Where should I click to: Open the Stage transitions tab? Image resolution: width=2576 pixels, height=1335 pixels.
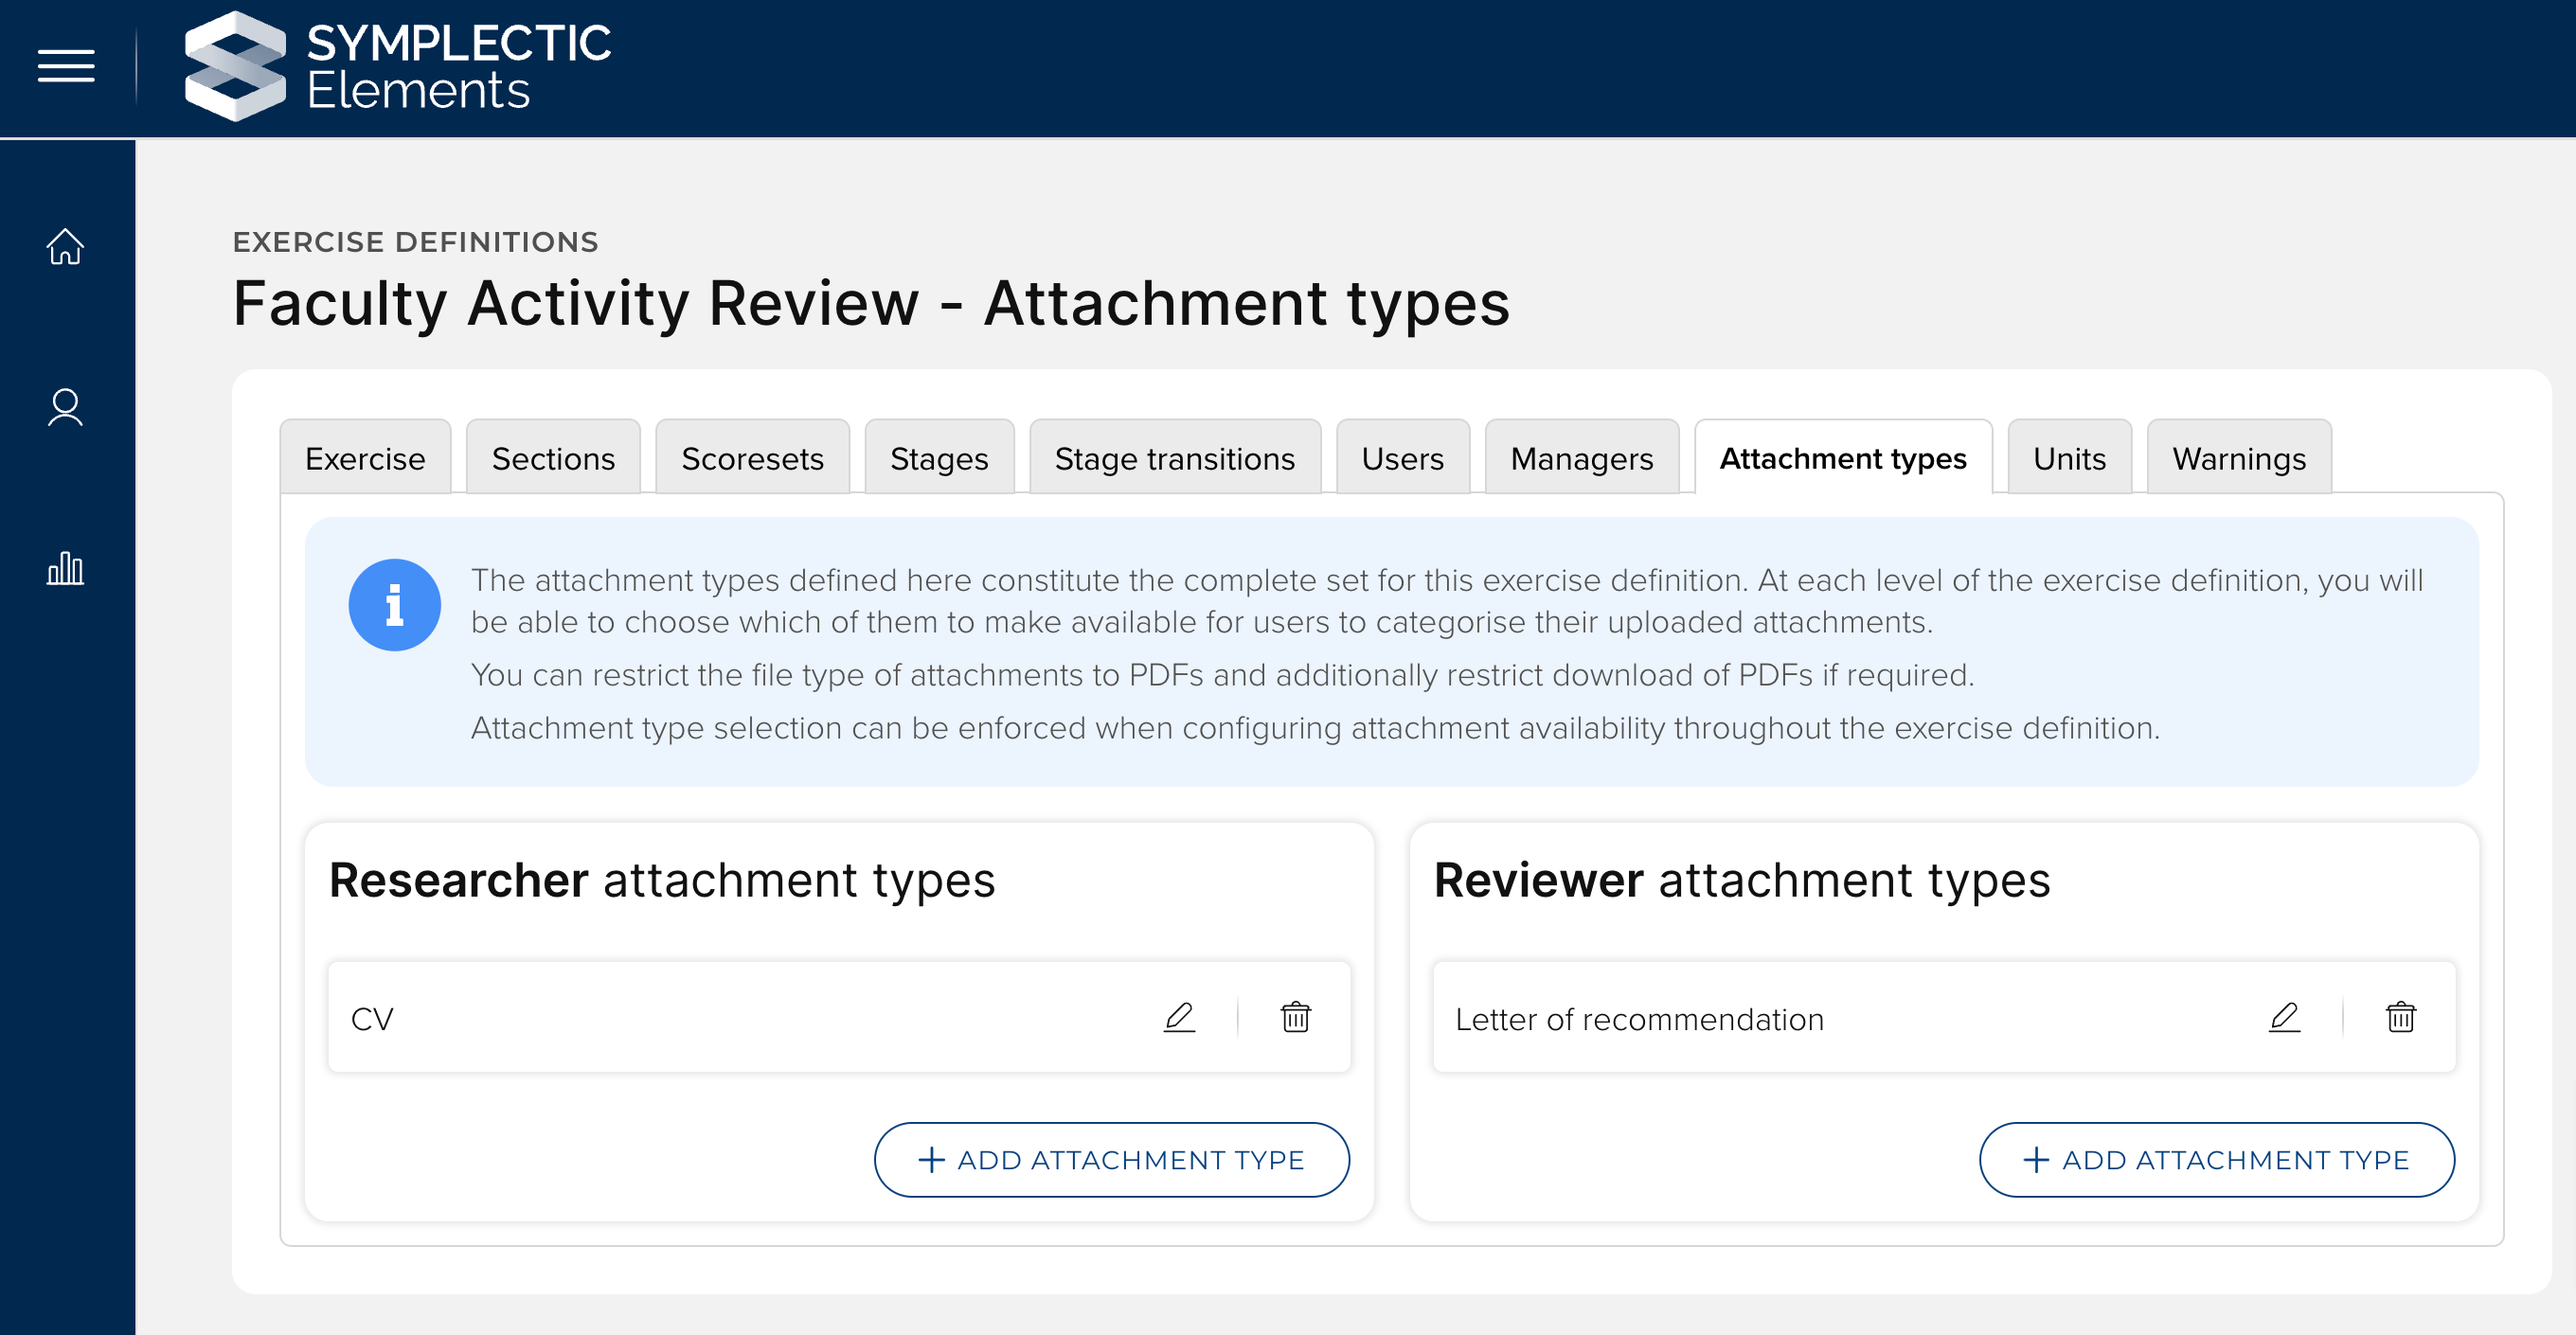[1174, 458]
